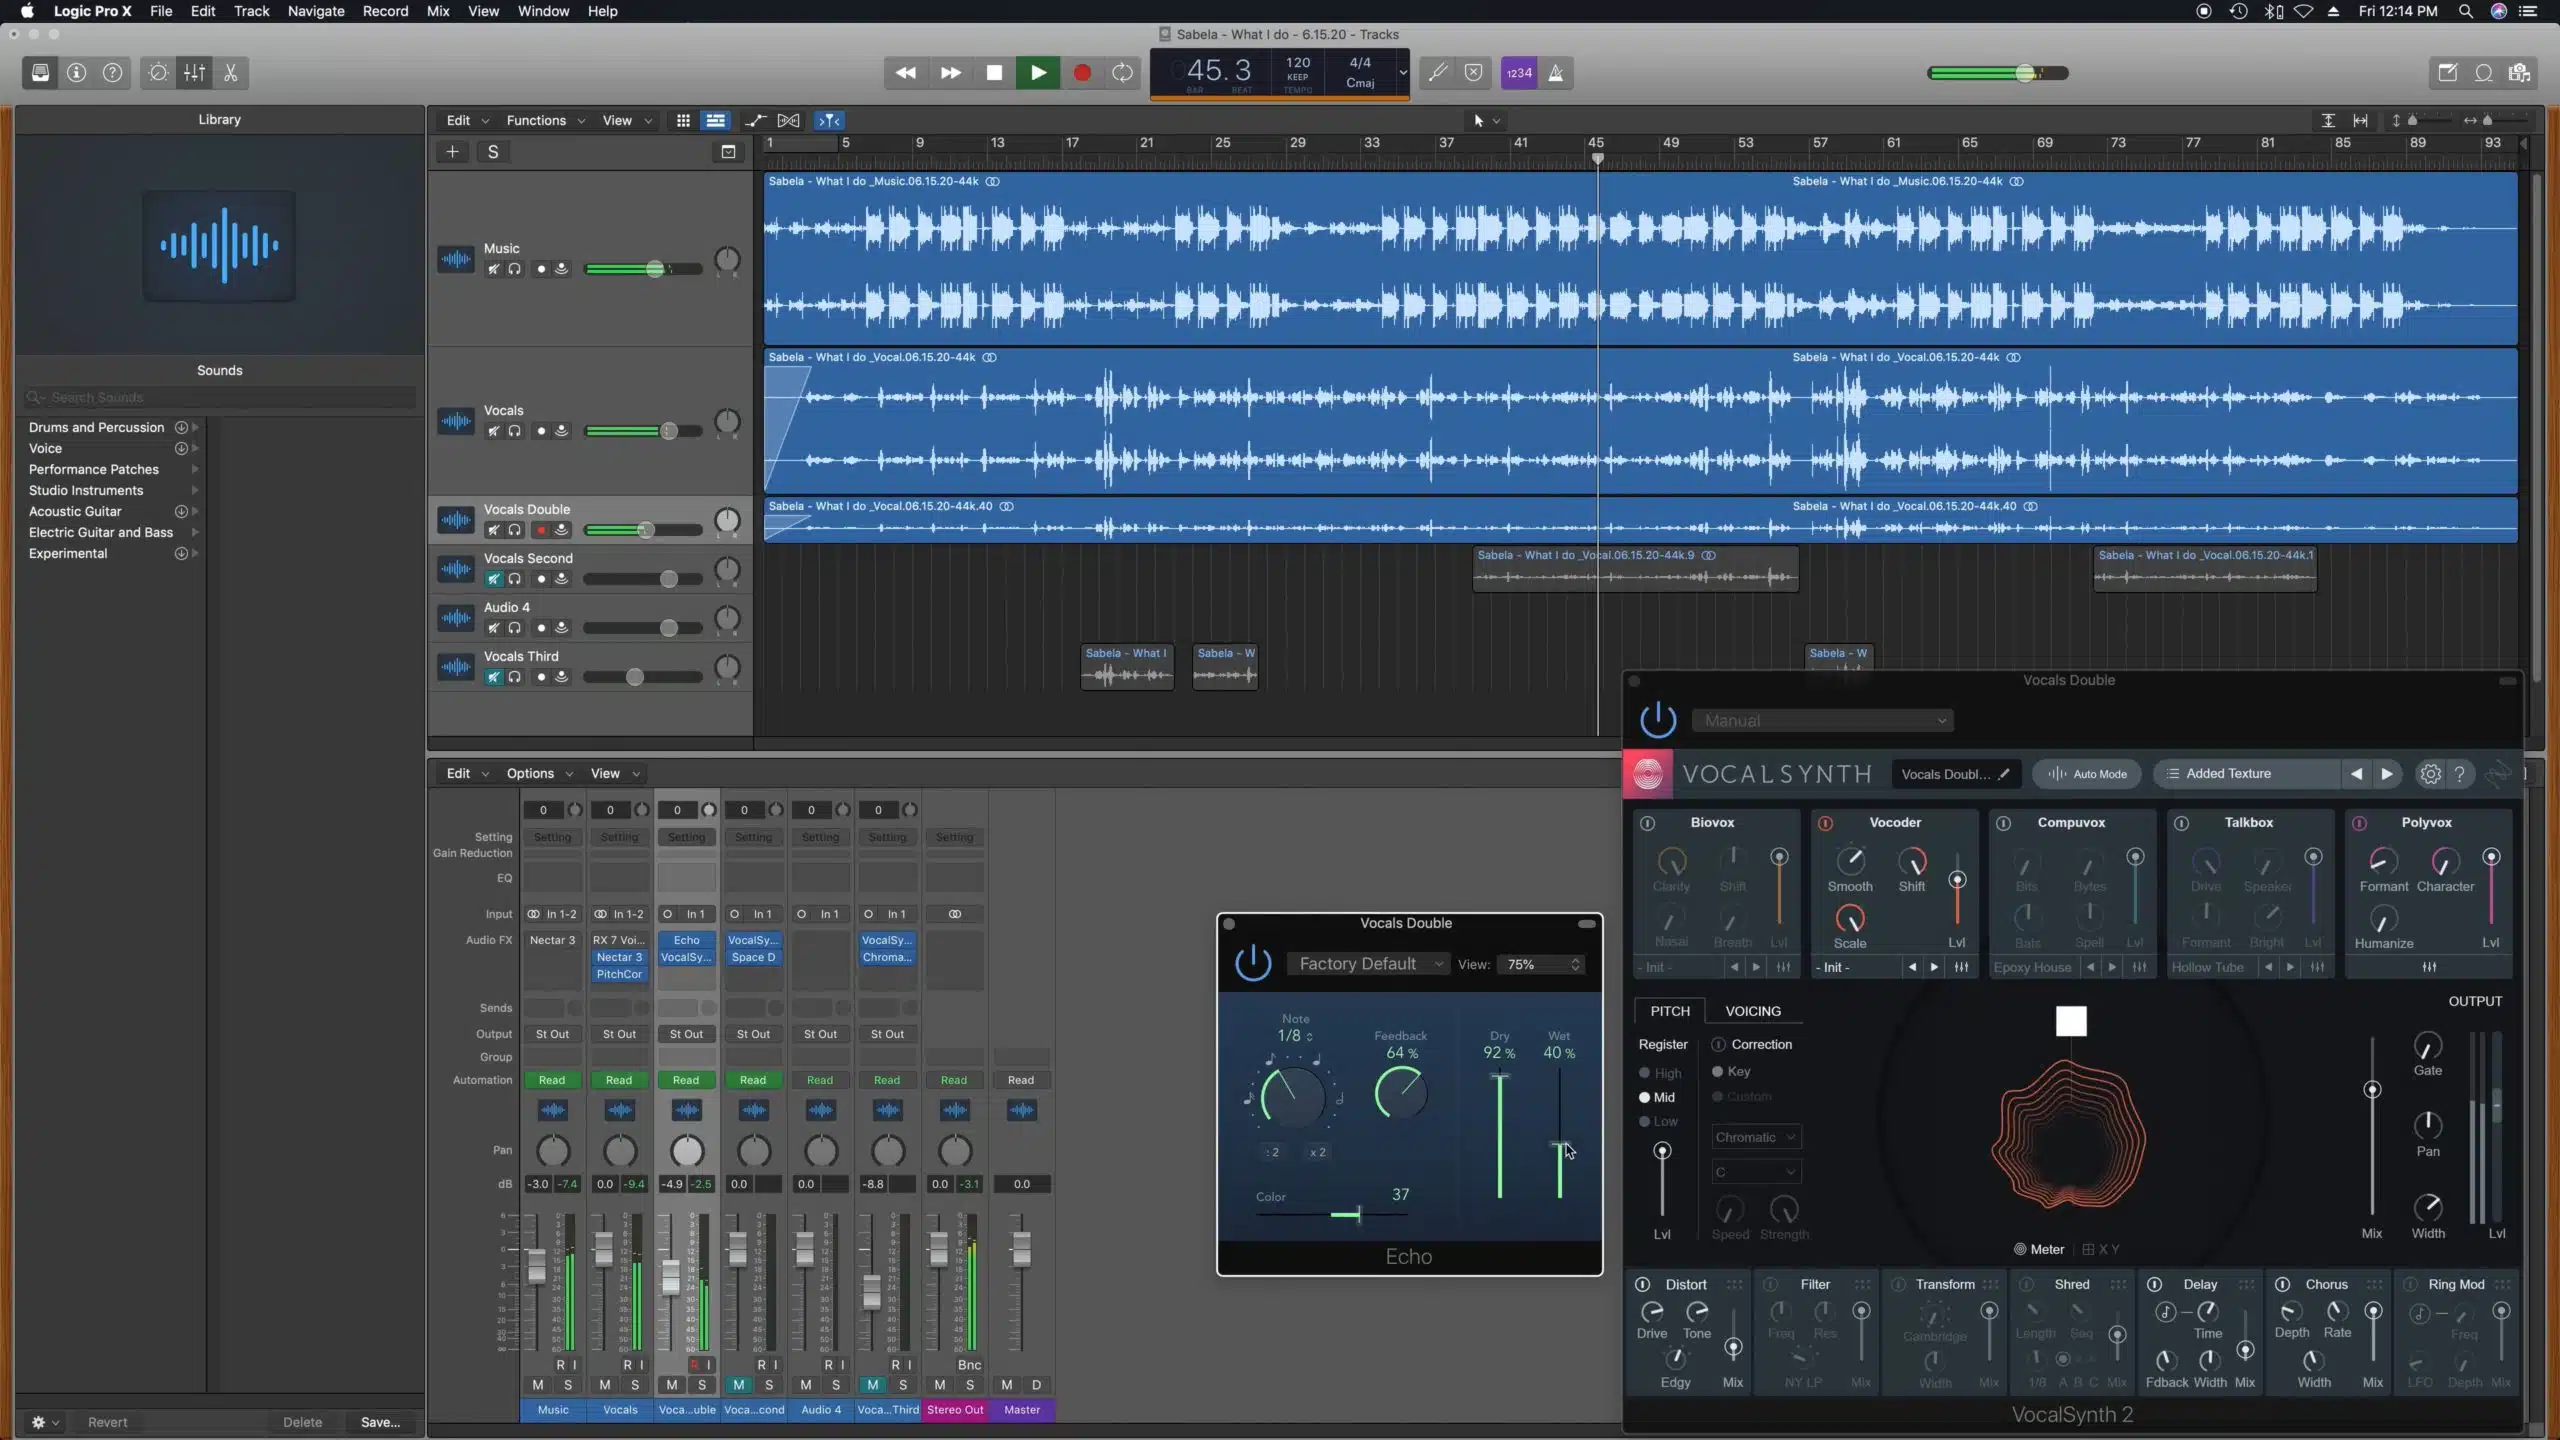Toggle the Vocoder module power icon
This screenshot has width=2560, height=1440.
tap(1825, 823)
